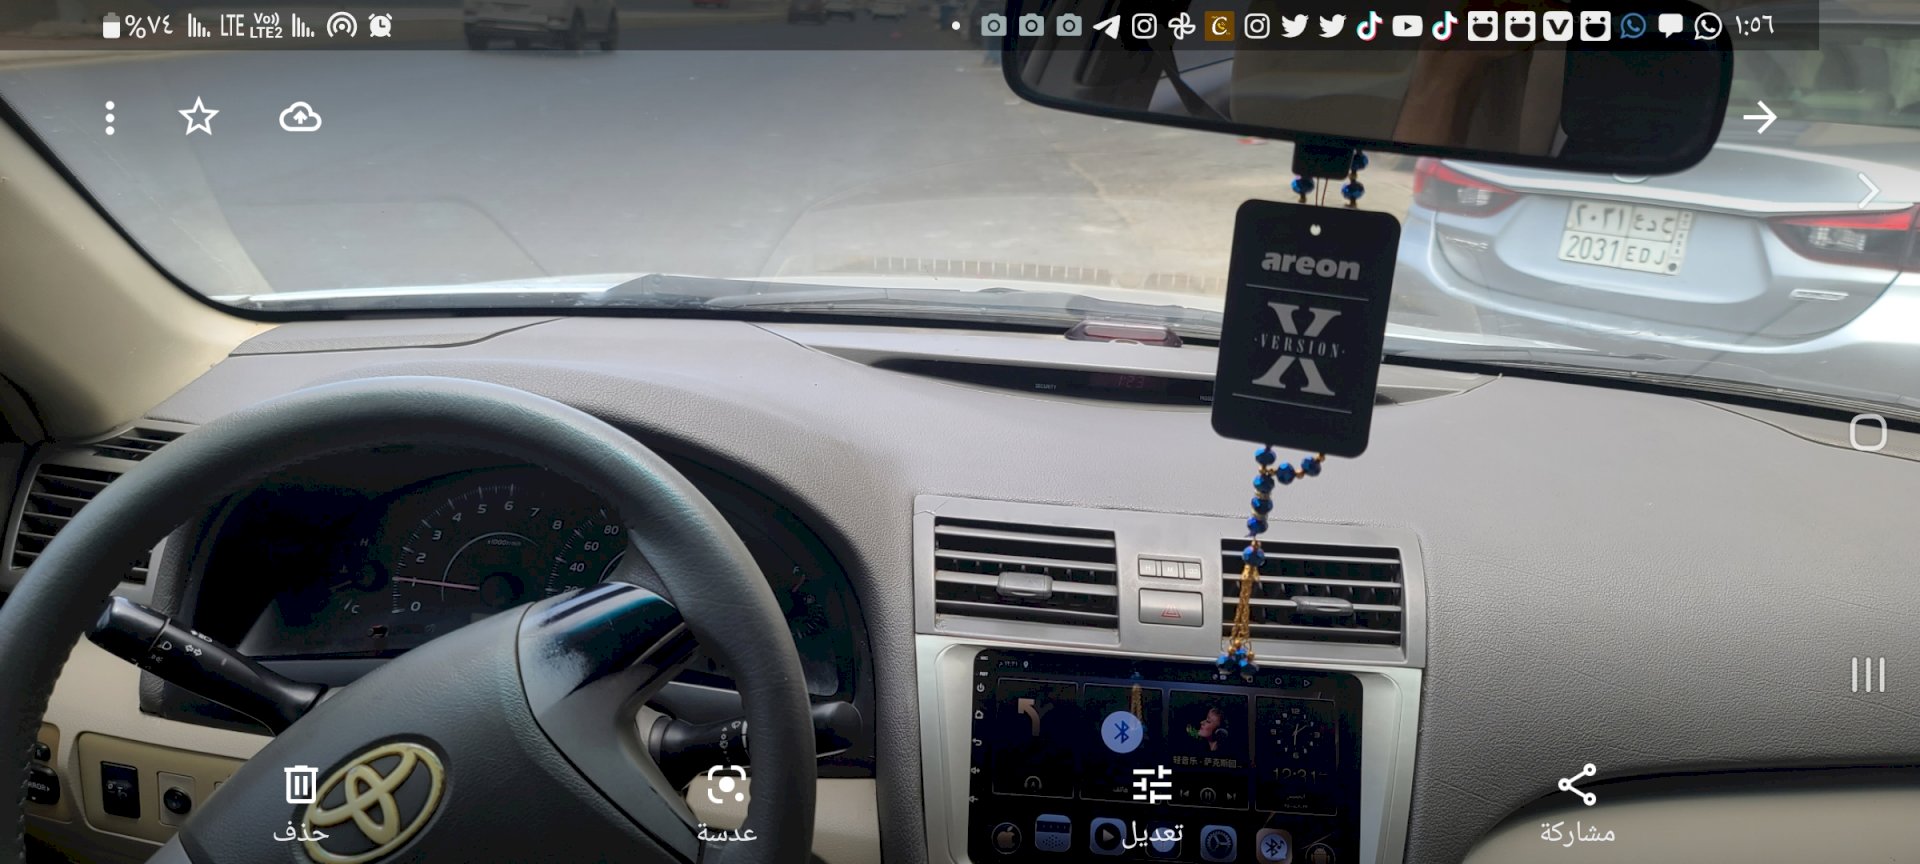Open recent apps with three-bars button
This screenshot has width=1920, height=864.
1867,675
